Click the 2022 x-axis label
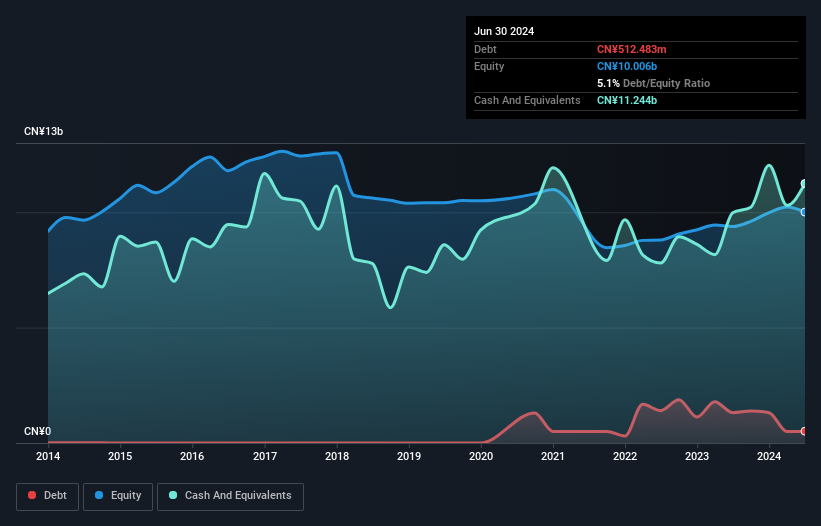The height and width of the screenshot is (526, 821). point(625,456)
